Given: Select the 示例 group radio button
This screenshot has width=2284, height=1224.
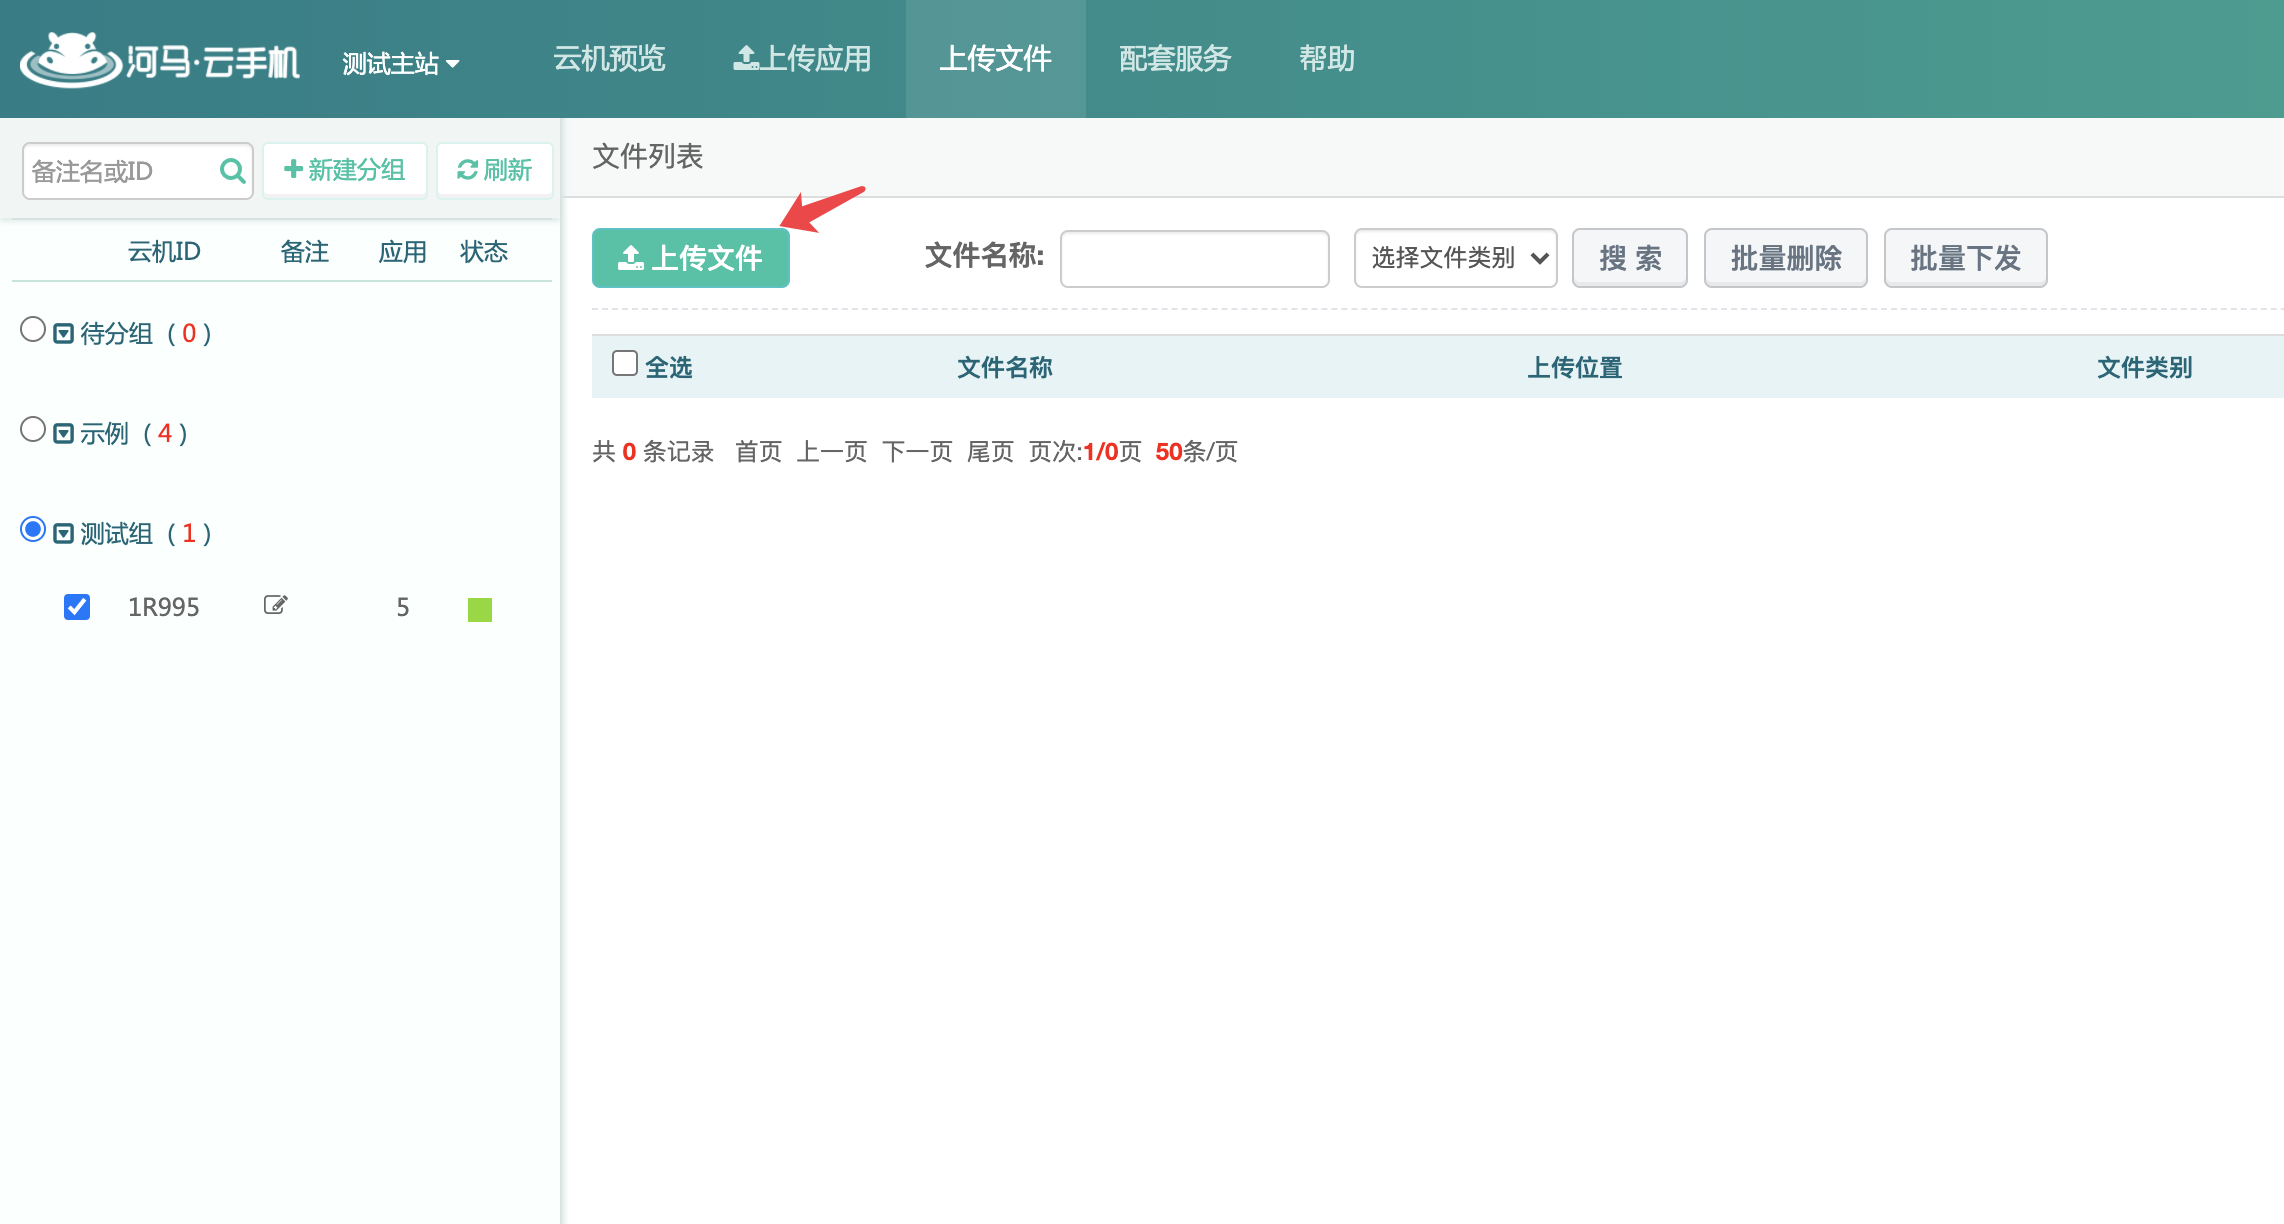Looking at the screenshot, I should pos(33,429).
